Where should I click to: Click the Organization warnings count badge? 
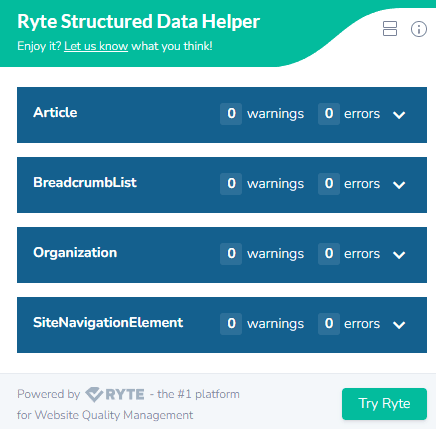231,254
